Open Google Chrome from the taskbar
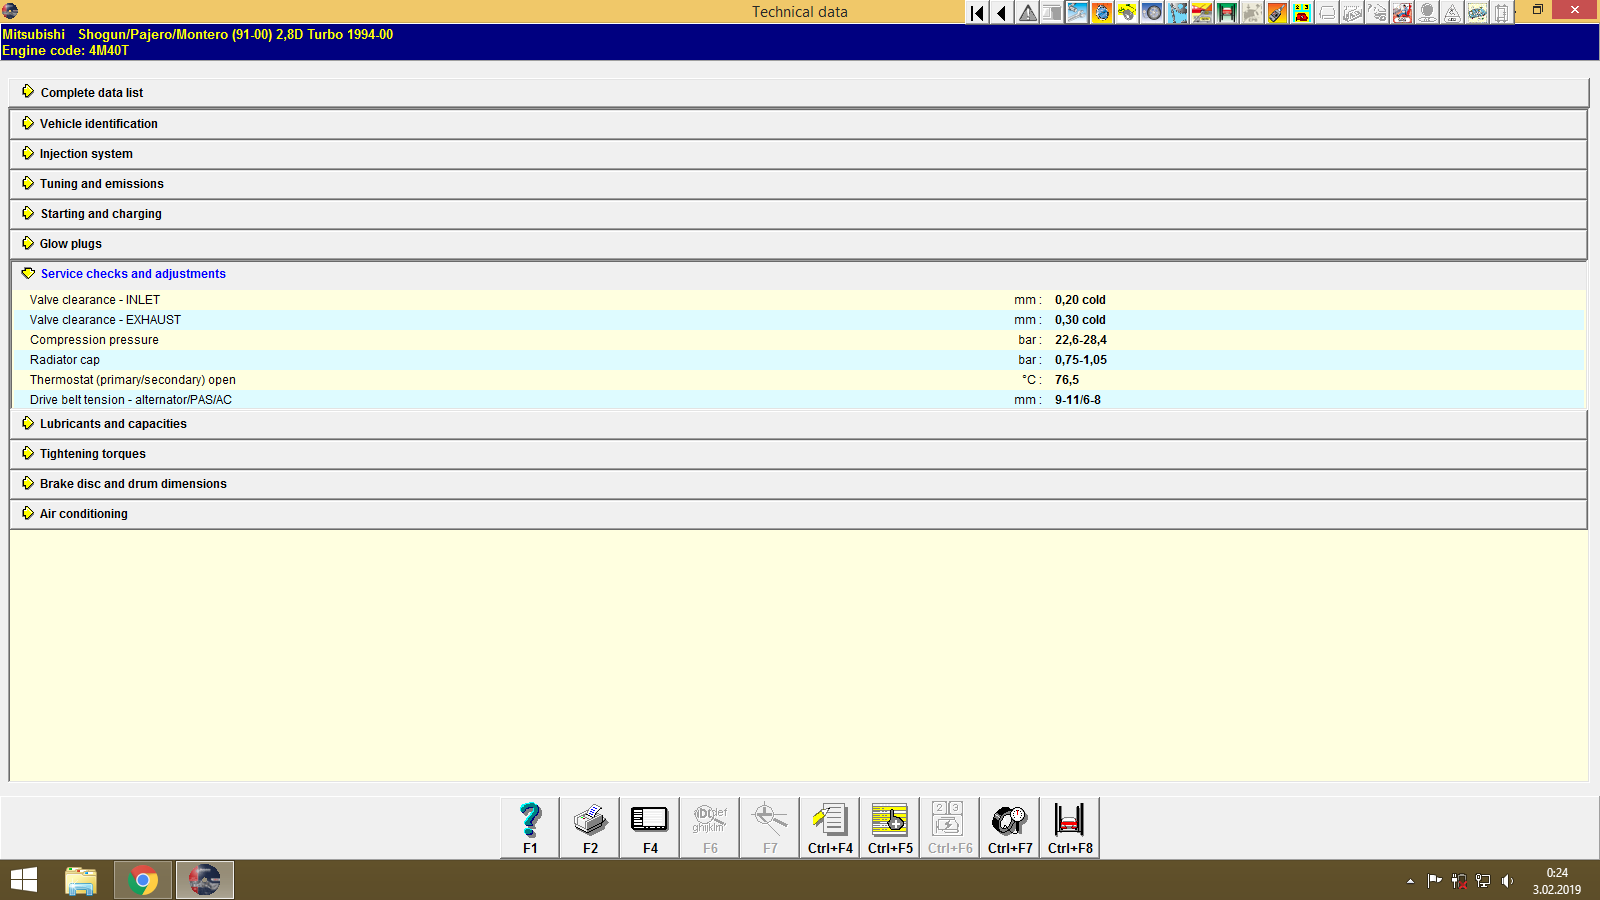The image size is (1600, 900). (x=142, y=880)
